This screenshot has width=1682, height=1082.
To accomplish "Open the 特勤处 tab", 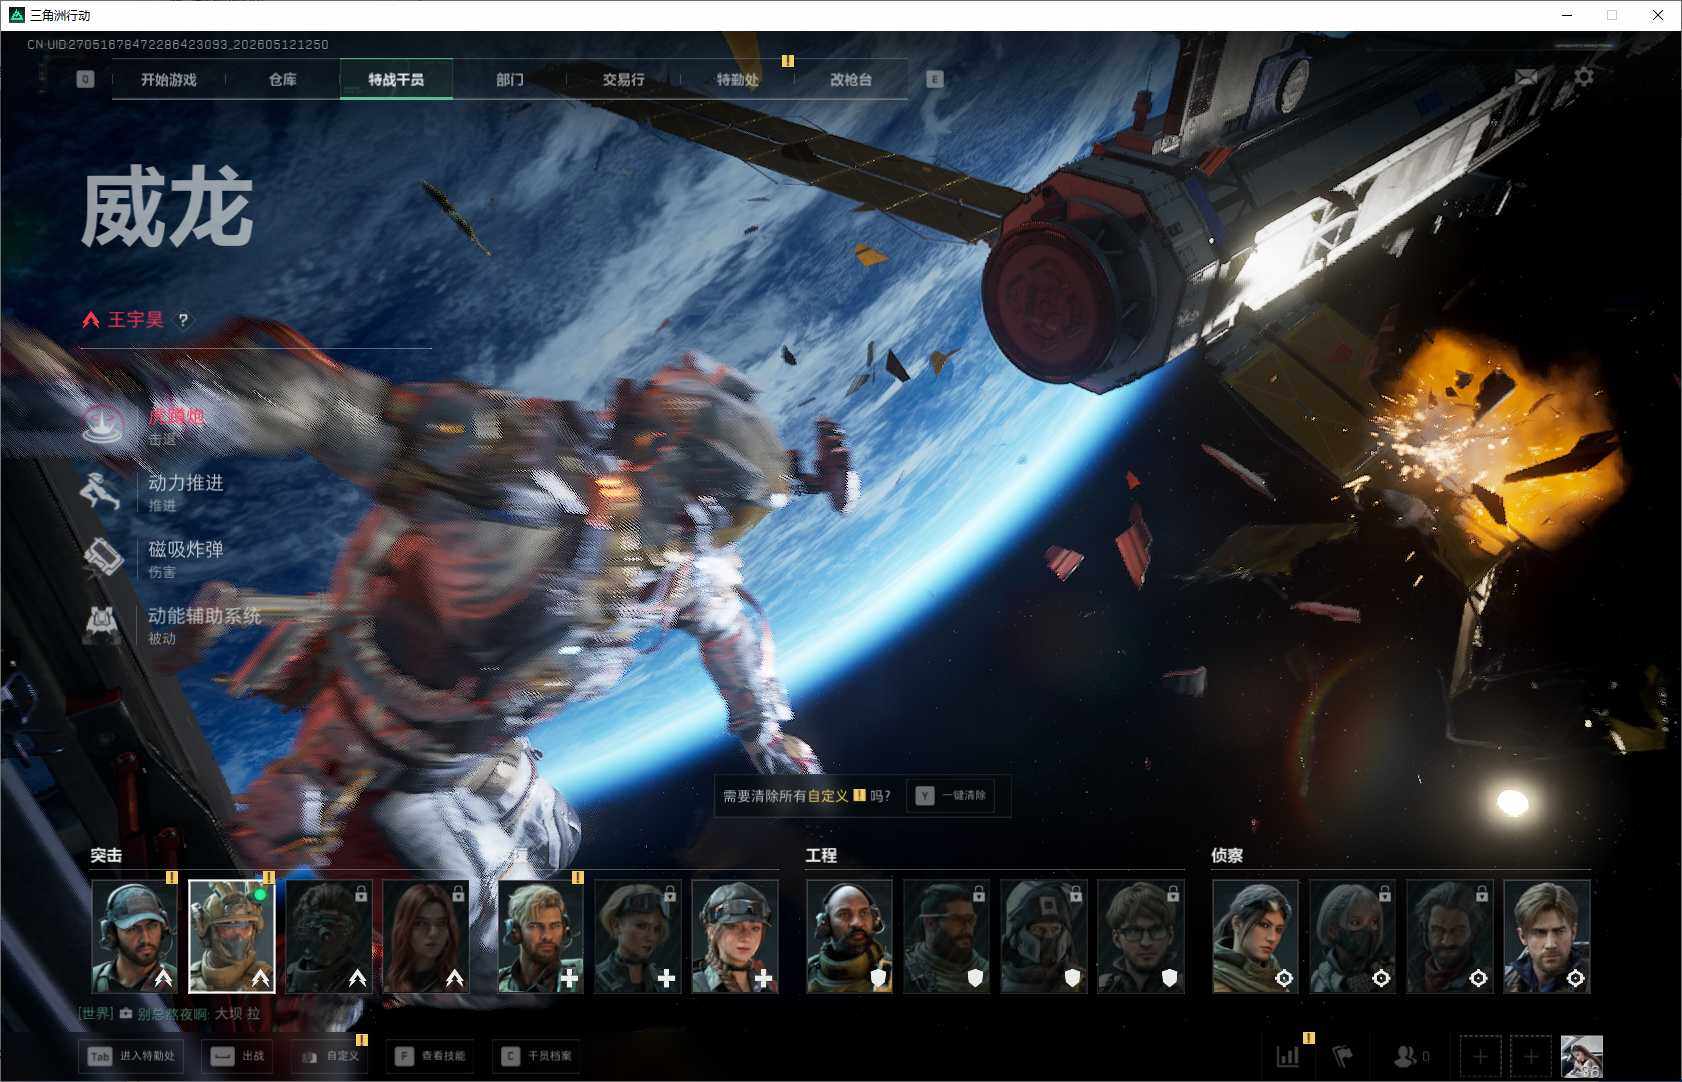I will pyautogui.click(x=737, y=79).
